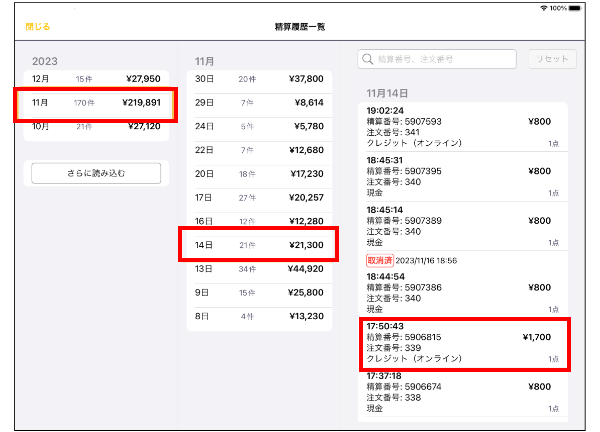
Task: Tap さらに読み込む to load more
Action: pyautogui.click(x=96, y=173)
